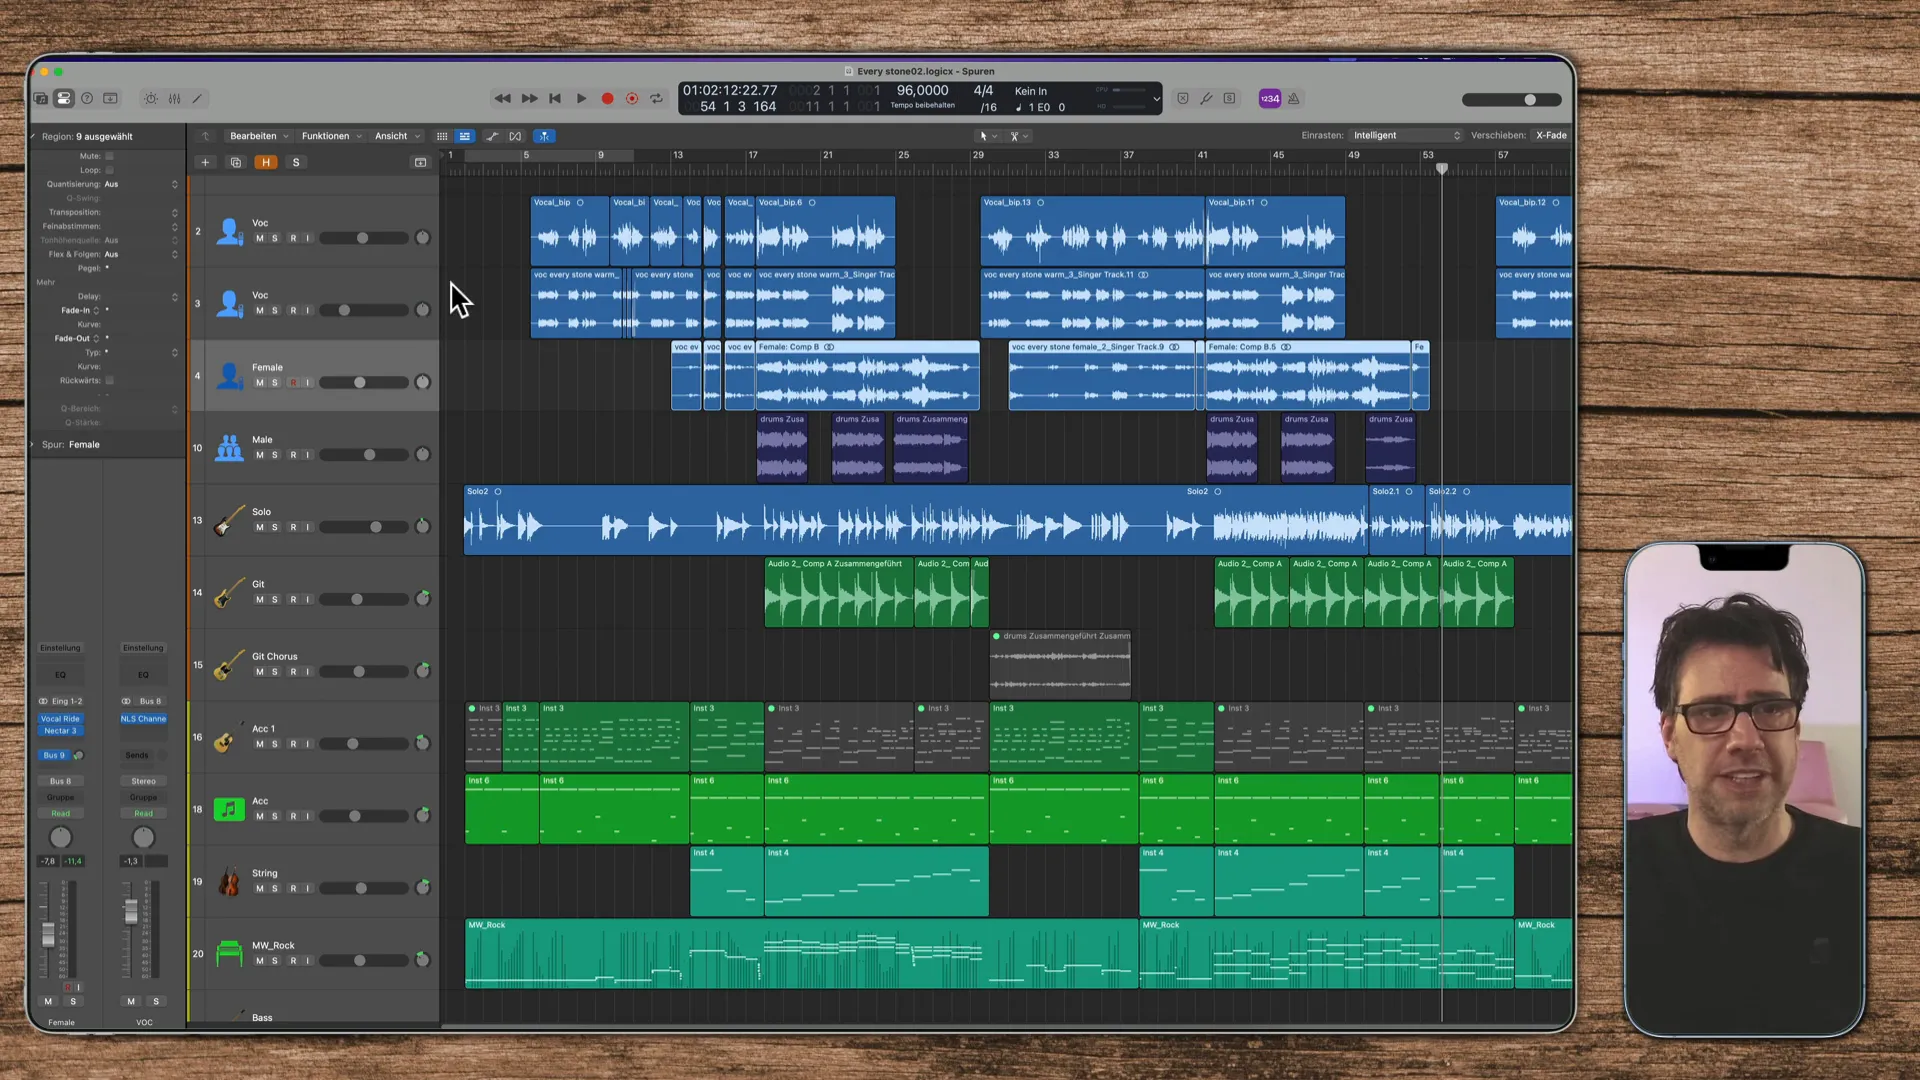Image resolution: width=1920 pixels, height=1080 pixels.
Task: Open Einrasten Intelligent snap dropdown
Action: click(1406, 136)
